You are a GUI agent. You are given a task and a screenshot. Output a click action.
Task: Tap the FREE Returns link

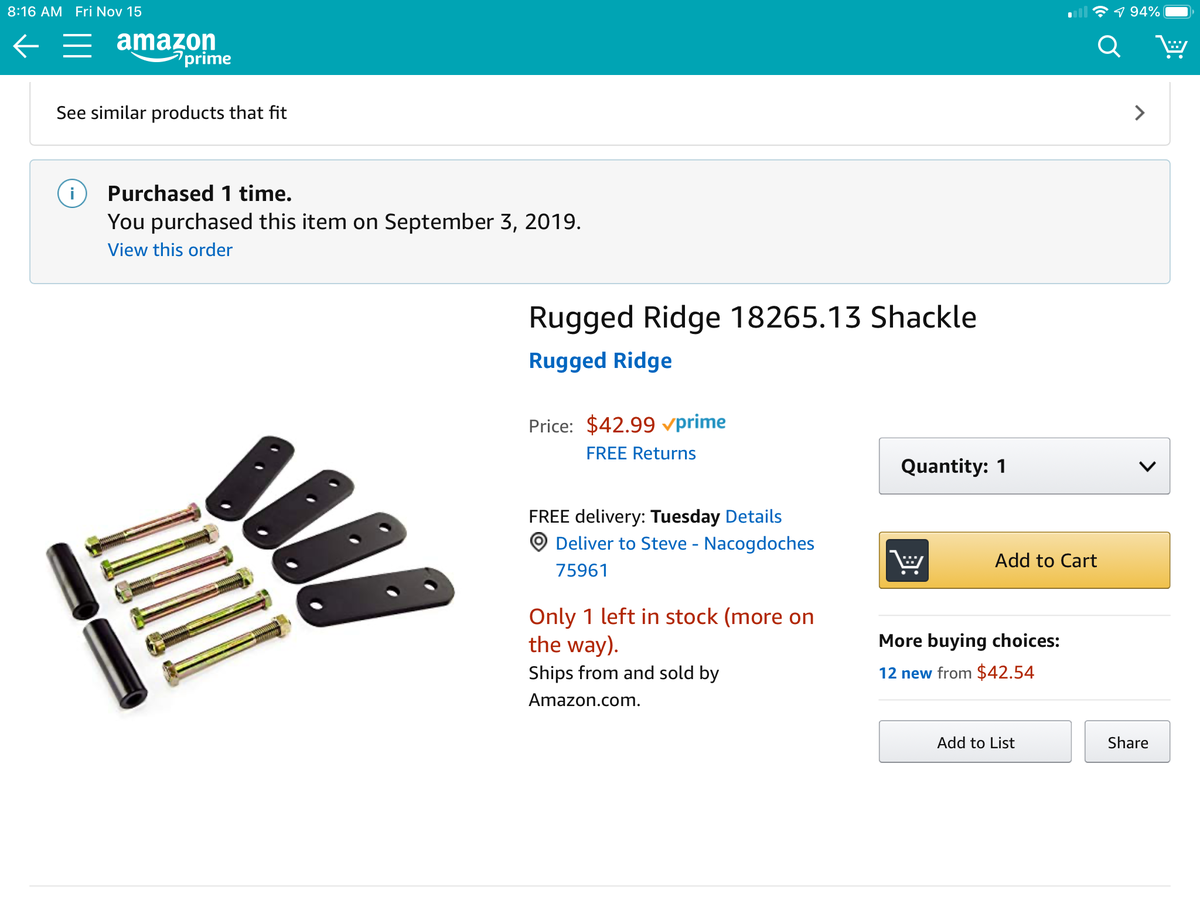click(641, 453)
